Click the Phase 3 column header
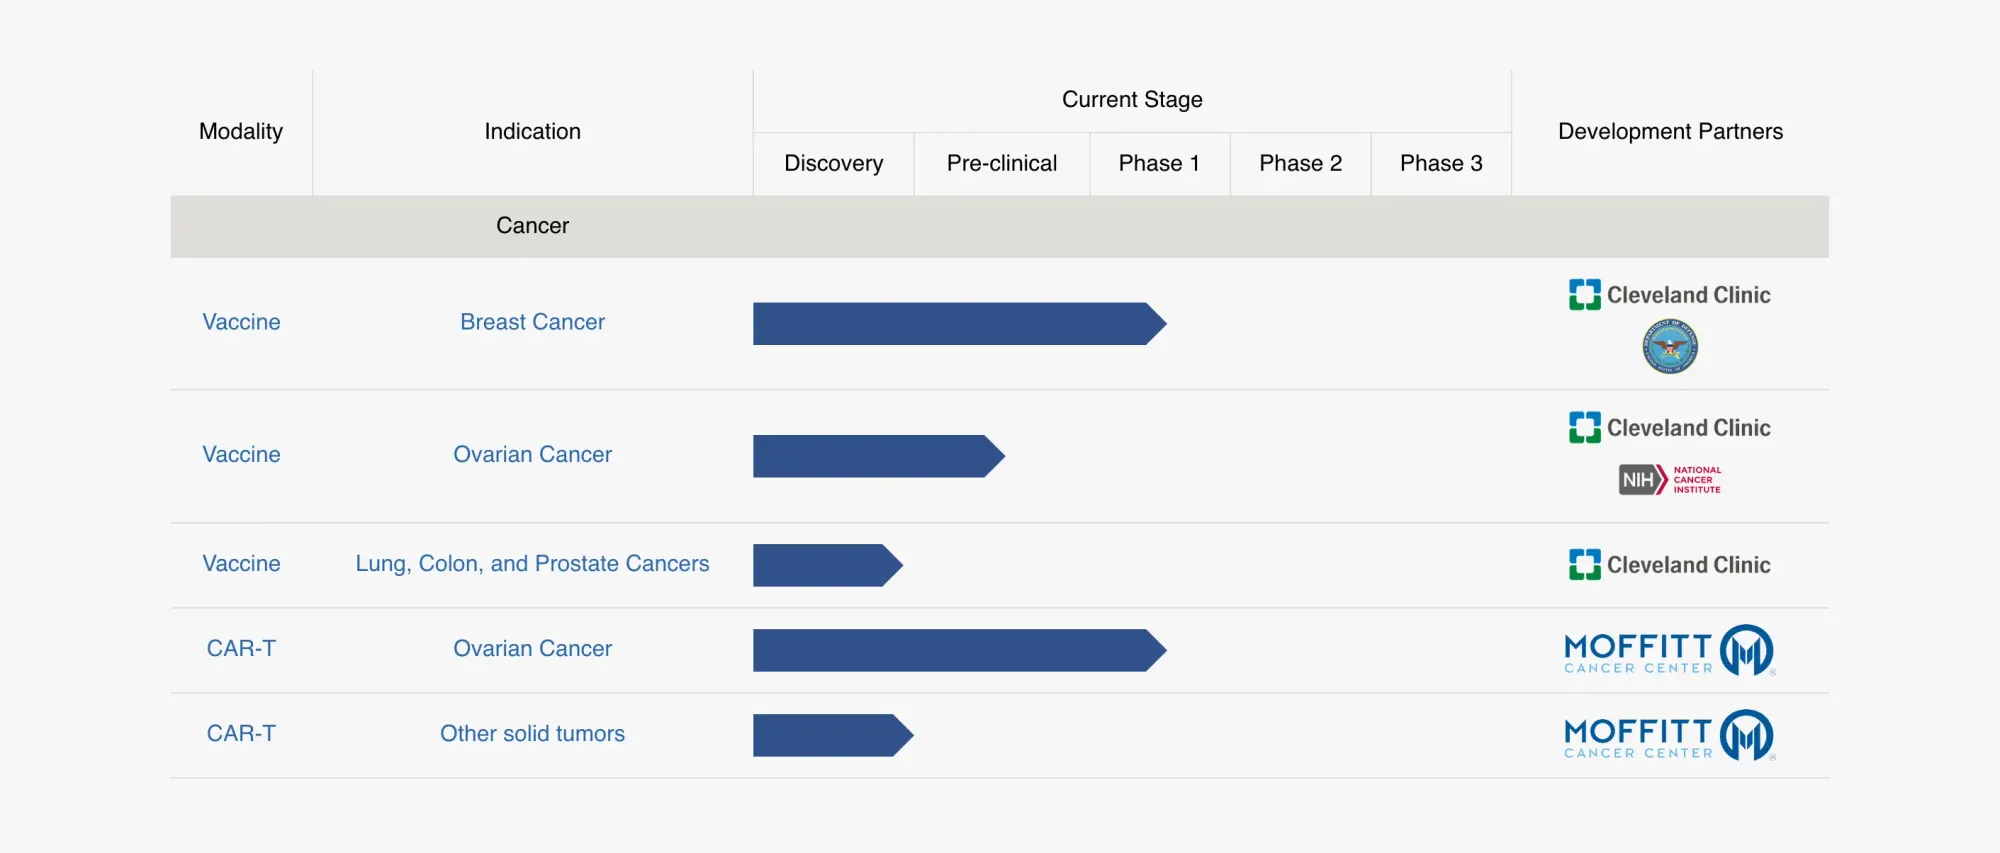 click(x=1440, y=164)
